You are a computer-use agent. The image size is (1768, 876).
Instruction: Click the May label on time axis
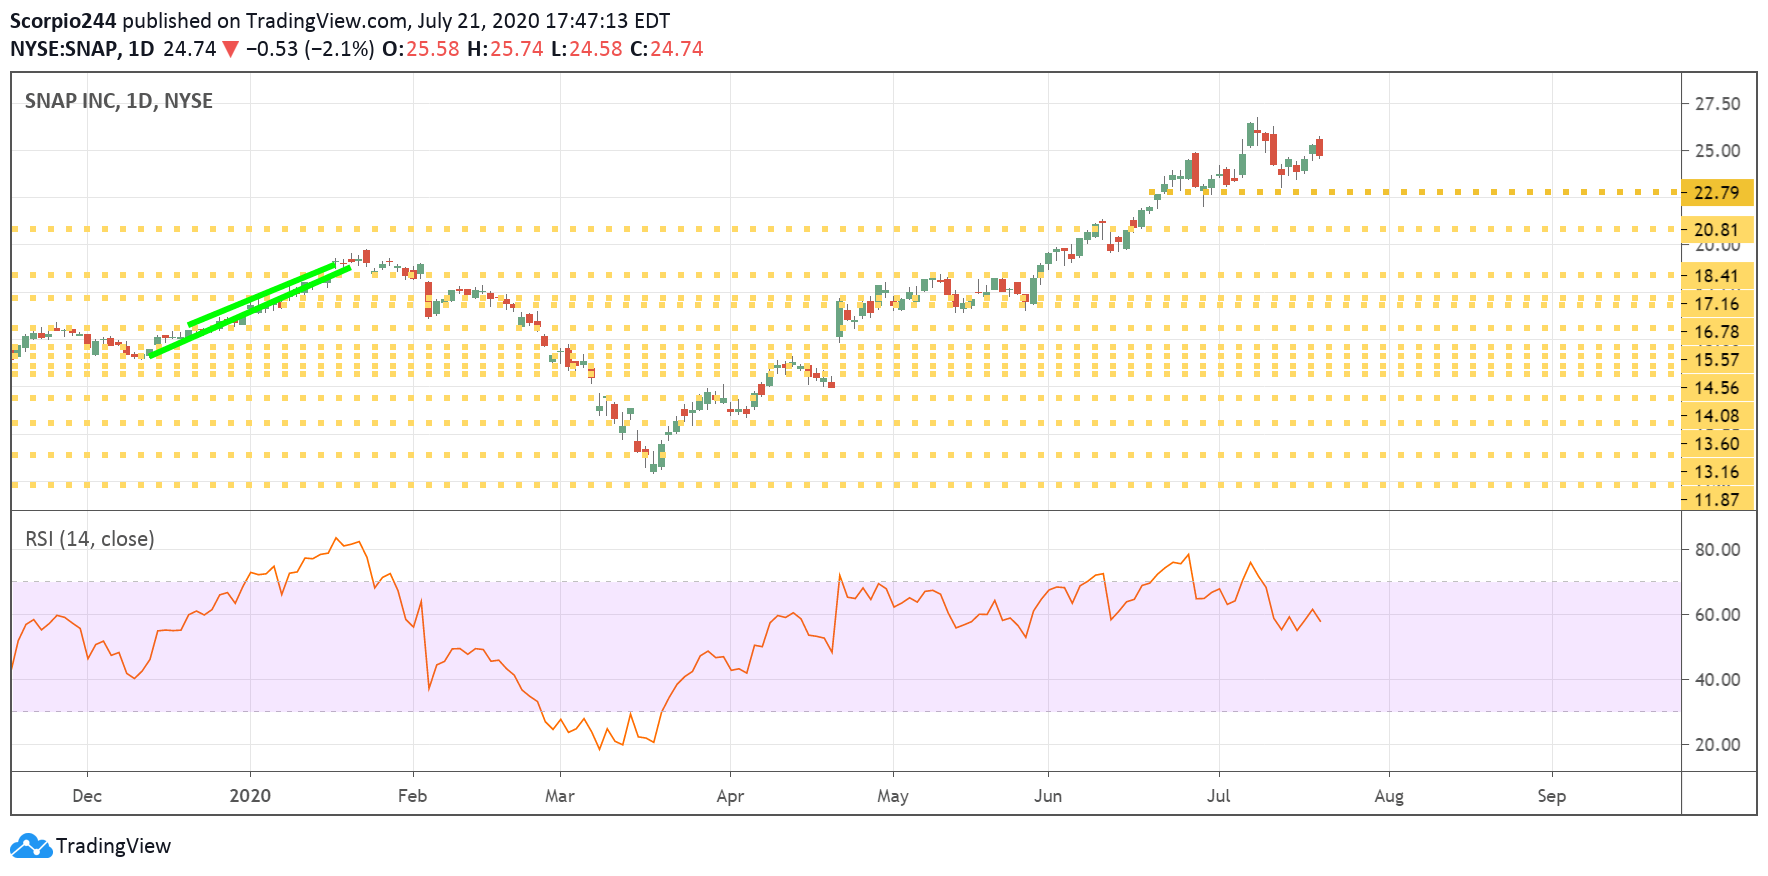point(893,796)
